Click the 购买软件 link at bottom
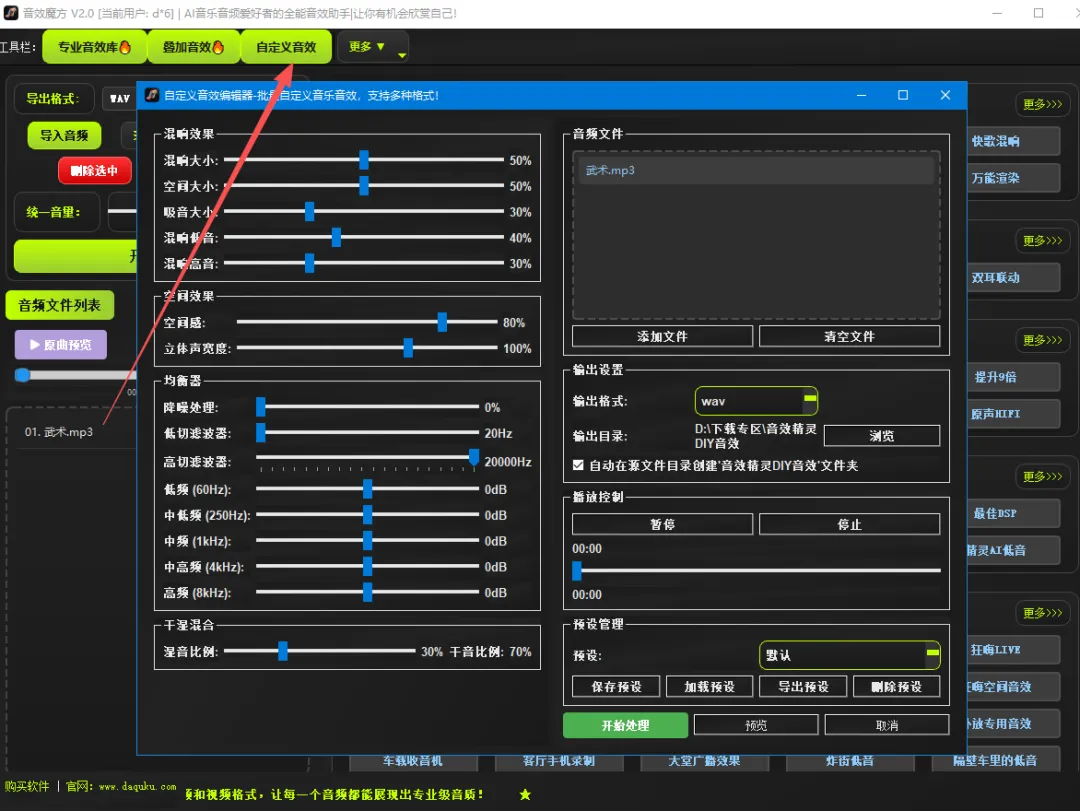Image resolution: width=1080 pixels, height=811 pixels. click(x=27, y=786)
